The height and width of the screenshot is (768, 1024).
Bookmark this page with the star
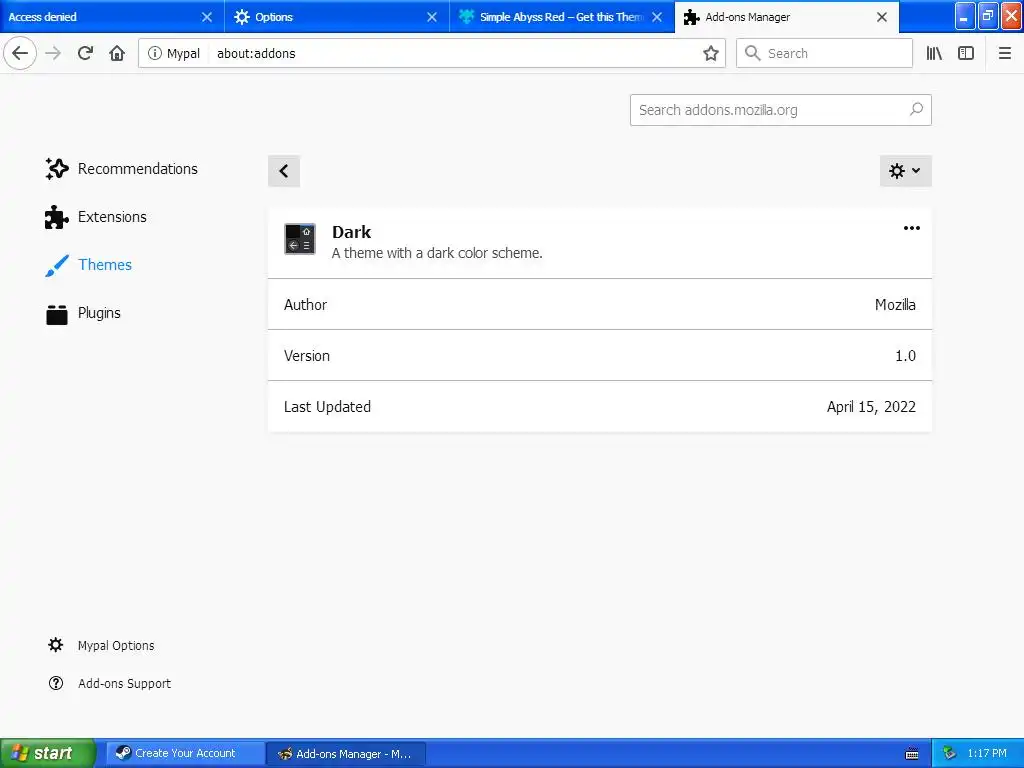coord(711,54)
